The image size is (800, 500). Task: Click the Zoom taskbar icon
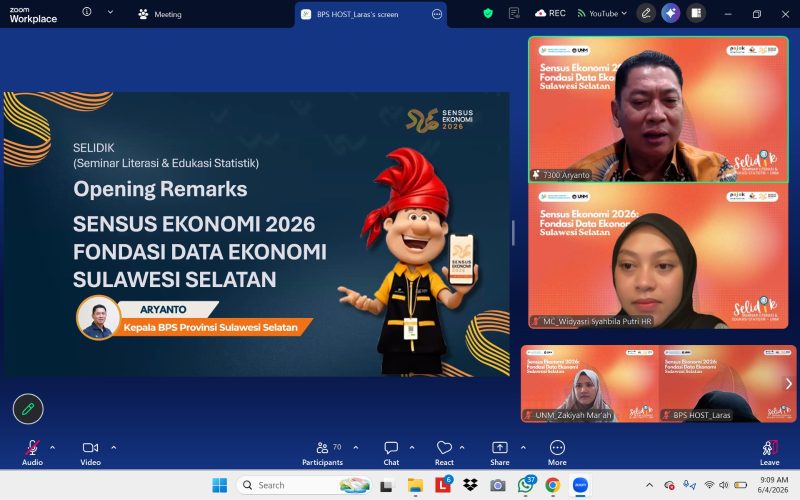click(x=580, y=485)
